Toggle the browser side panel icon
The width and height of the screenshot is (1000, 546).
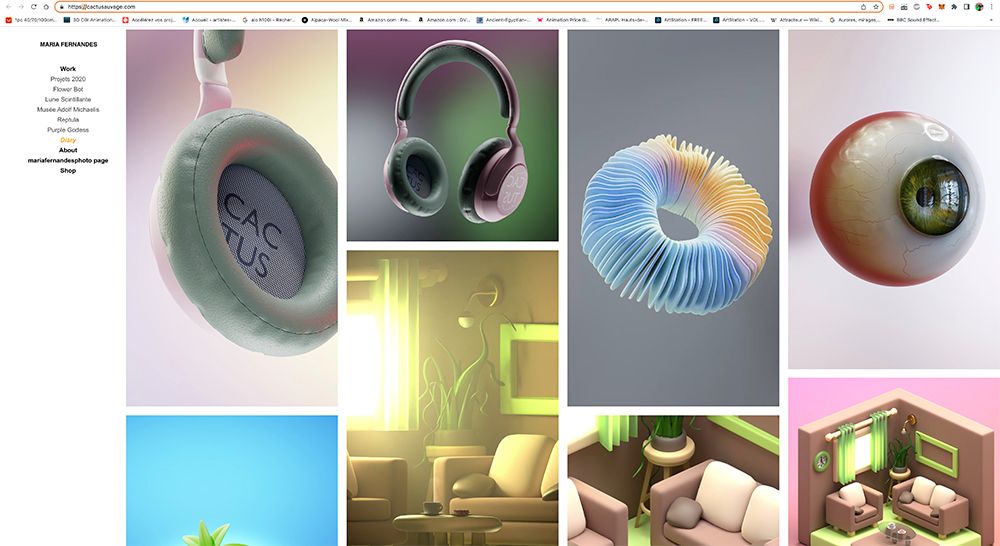[966, 6]
